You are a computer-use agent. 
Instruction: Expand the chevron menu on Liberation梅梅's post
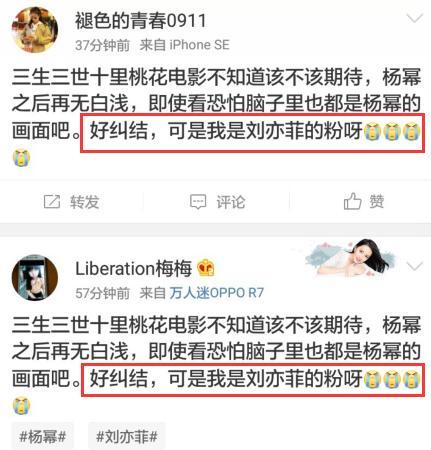[x=415, y=266]
